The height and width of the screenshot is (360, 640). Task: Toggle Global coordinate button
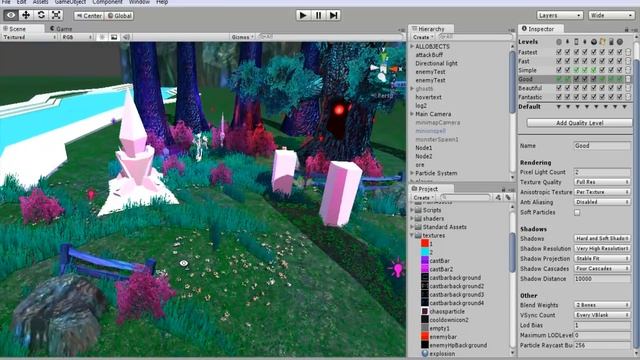pyautogui.click(x=119, y=16)
